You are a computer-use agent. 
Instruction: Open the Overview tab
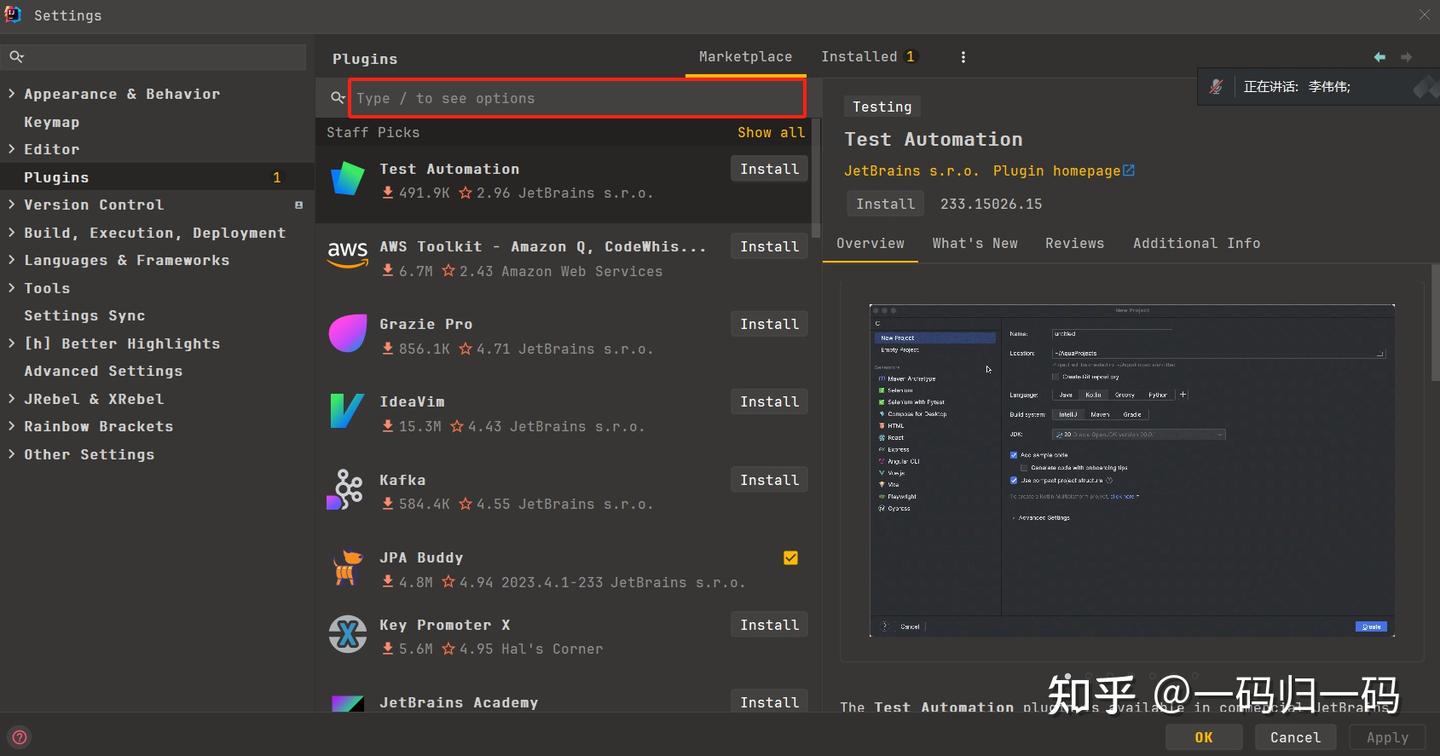[870, 243]
